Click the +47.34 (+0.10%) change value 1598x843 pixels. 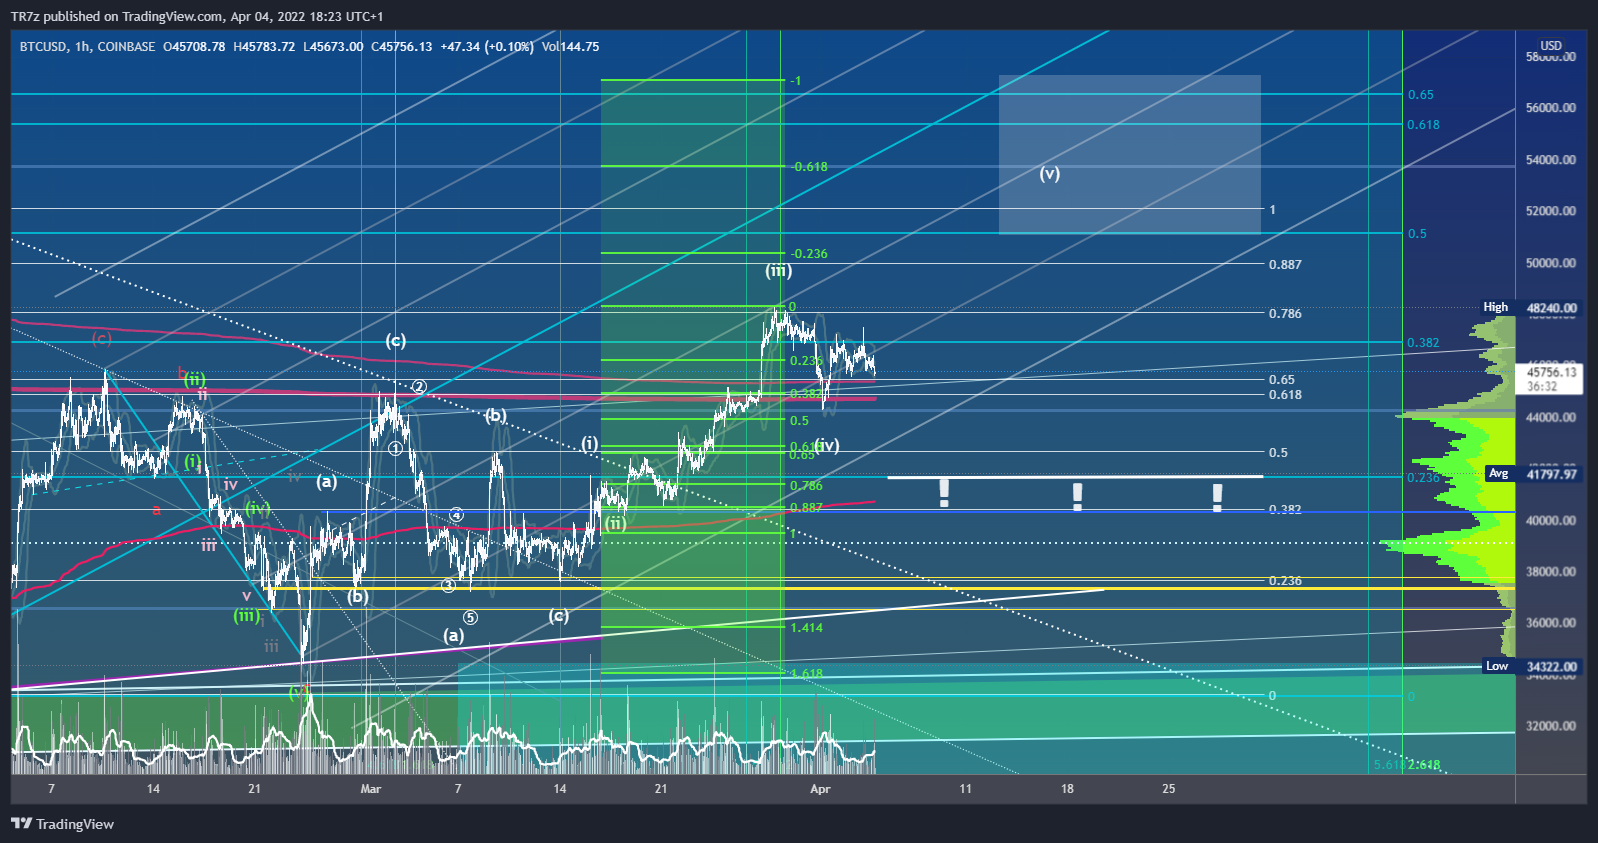(487, 47)
